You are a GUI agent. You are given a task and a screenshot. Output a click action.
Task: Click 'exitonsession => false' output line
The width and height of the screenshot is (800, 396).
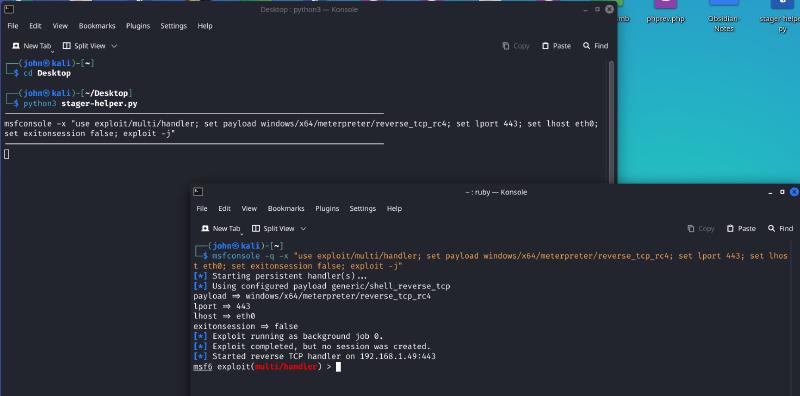[x=245, y=327]
